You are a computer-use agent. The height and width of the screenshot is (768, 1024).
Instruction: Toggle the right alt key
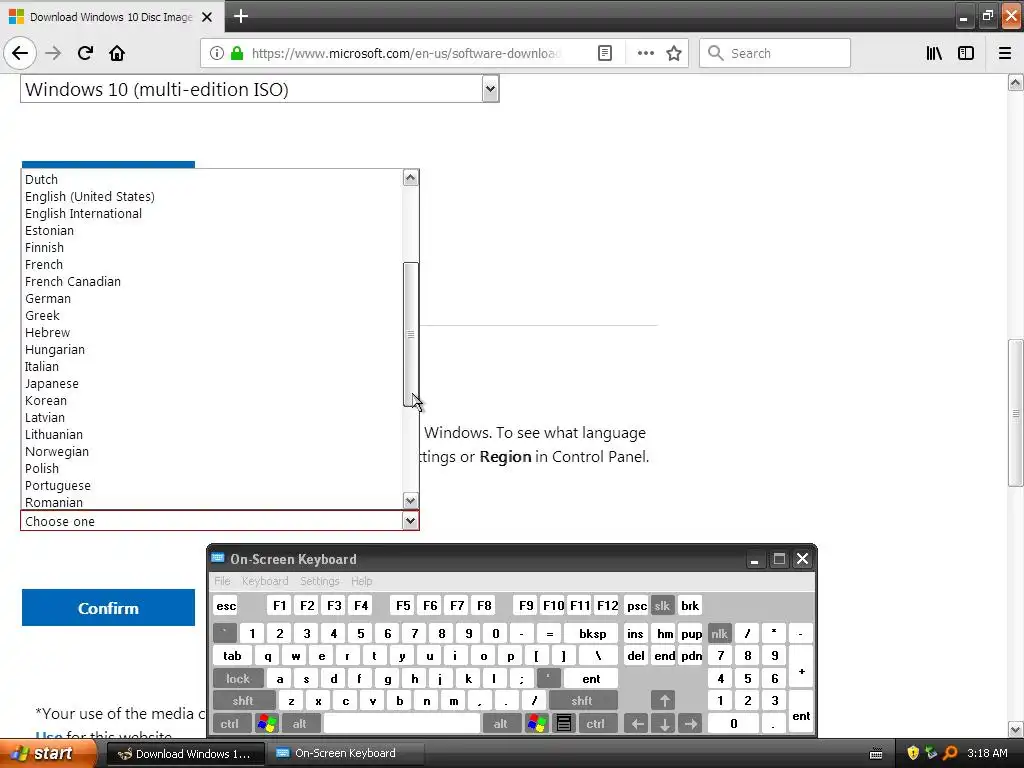pyautogui.click(x=500, y=724)
